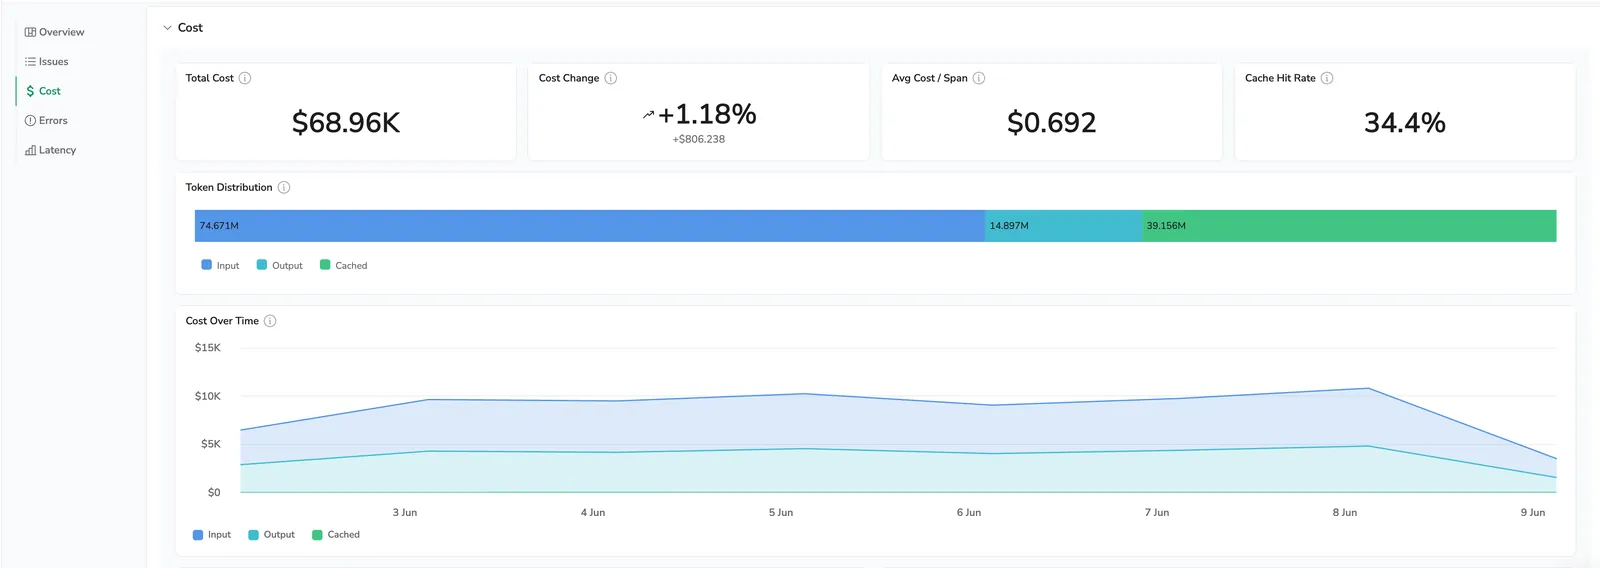Click the $0 y-axis label
The width and height of the screenshot is (1600, 568).
(x=214, y=493)
